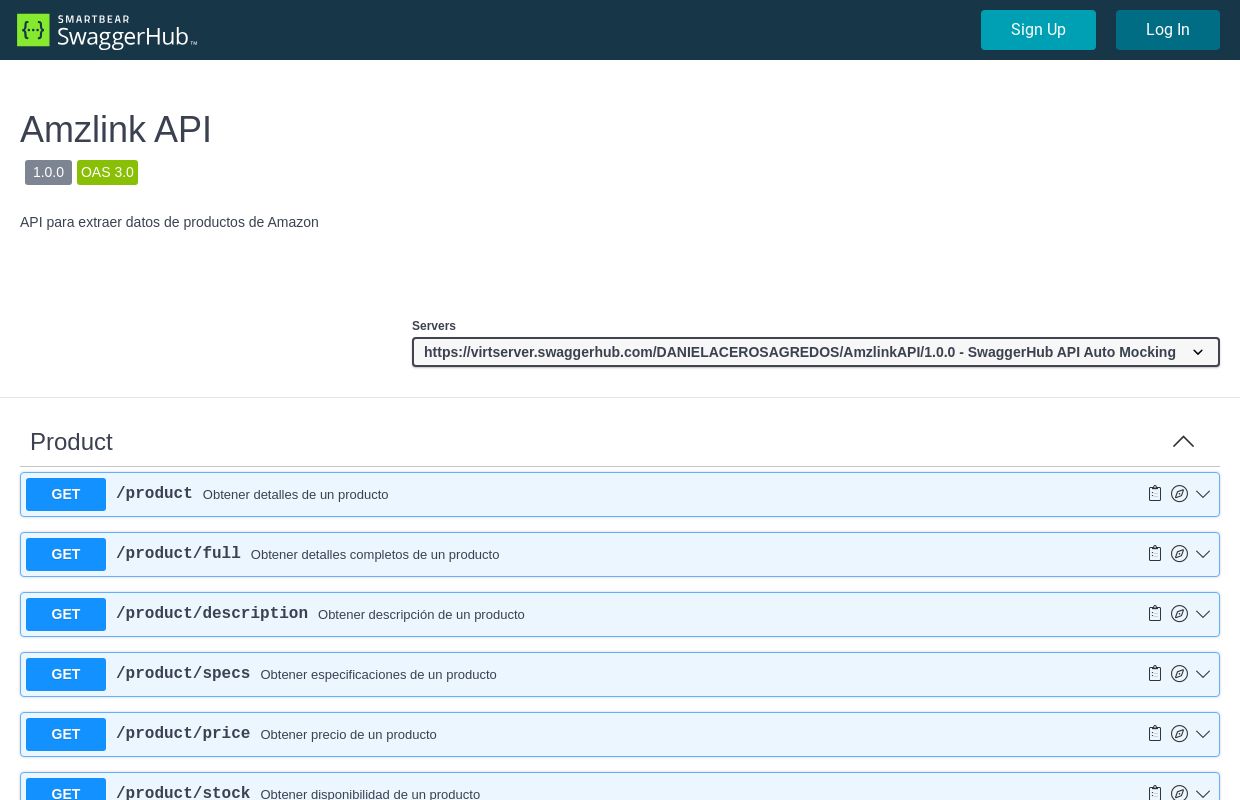The height and width of the screenshot is (800, 1240).
Task: Click the compass icon on the /product/price row
Action: 1180,734
